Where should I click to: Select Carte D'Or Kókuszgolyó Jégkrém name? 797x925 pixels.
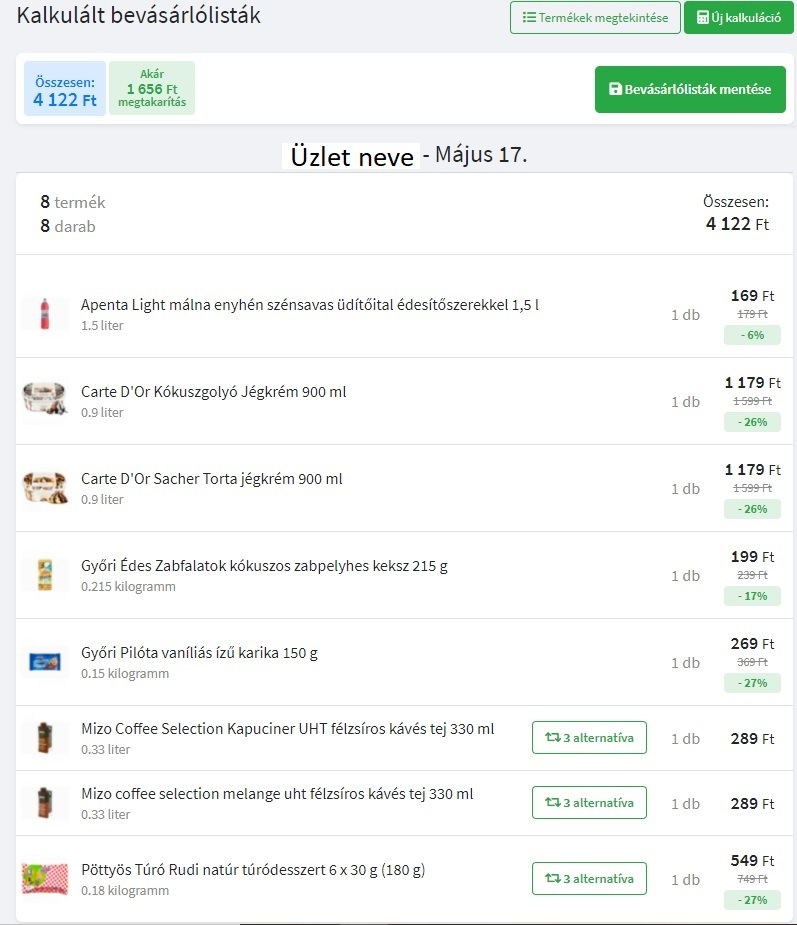[x=214, y=392]
